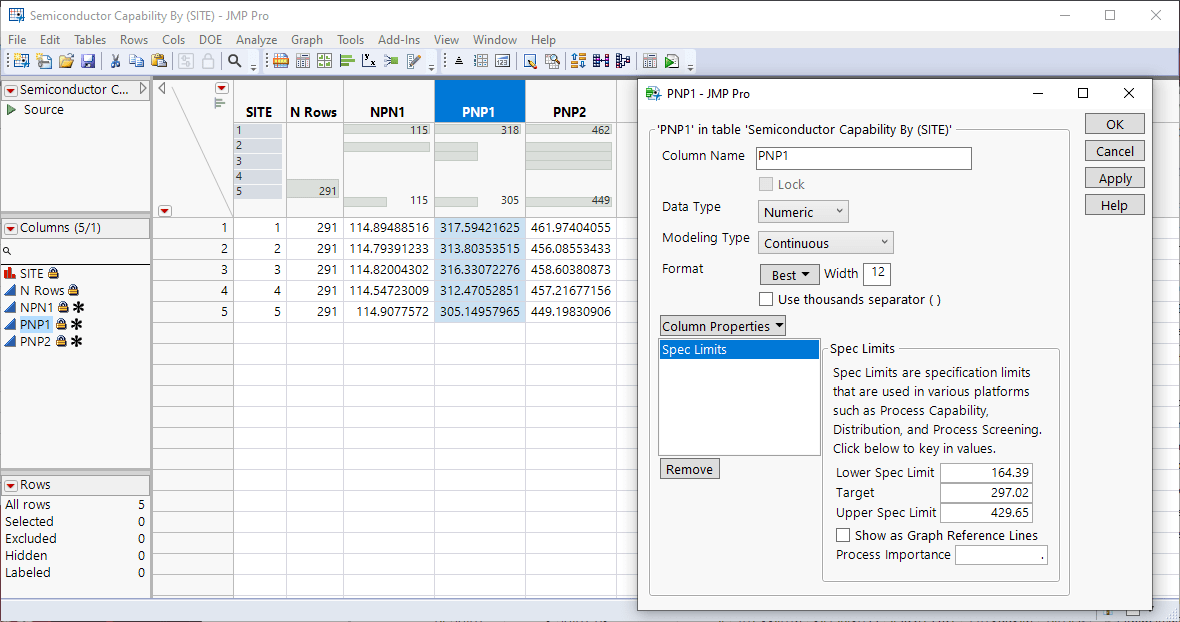Select the magnifier zoom tool in toolbar
This screenshot has height=622, width=1180.
tap(235, 60)
